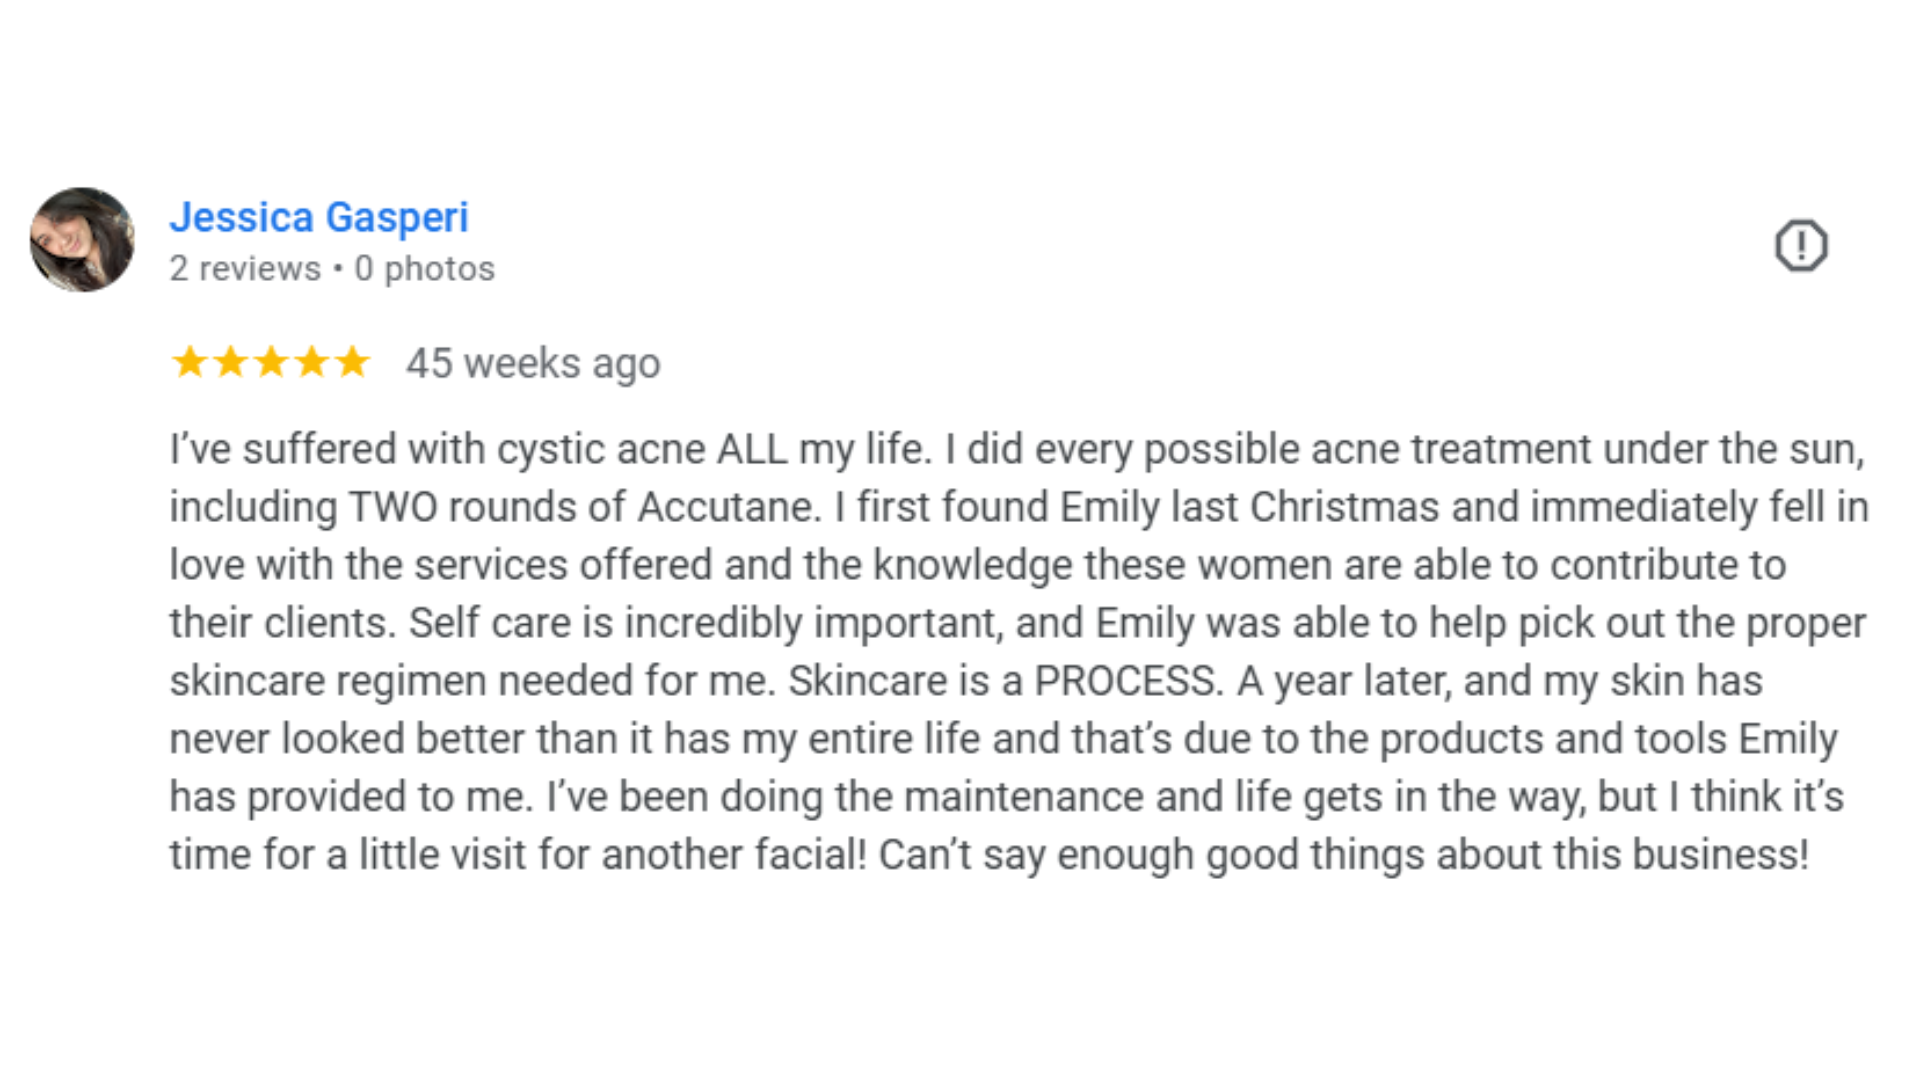Viewport: 1920px width, 1080px height.
Task: Click the review's first line about cystic acne
Action: pos(1017,450)
